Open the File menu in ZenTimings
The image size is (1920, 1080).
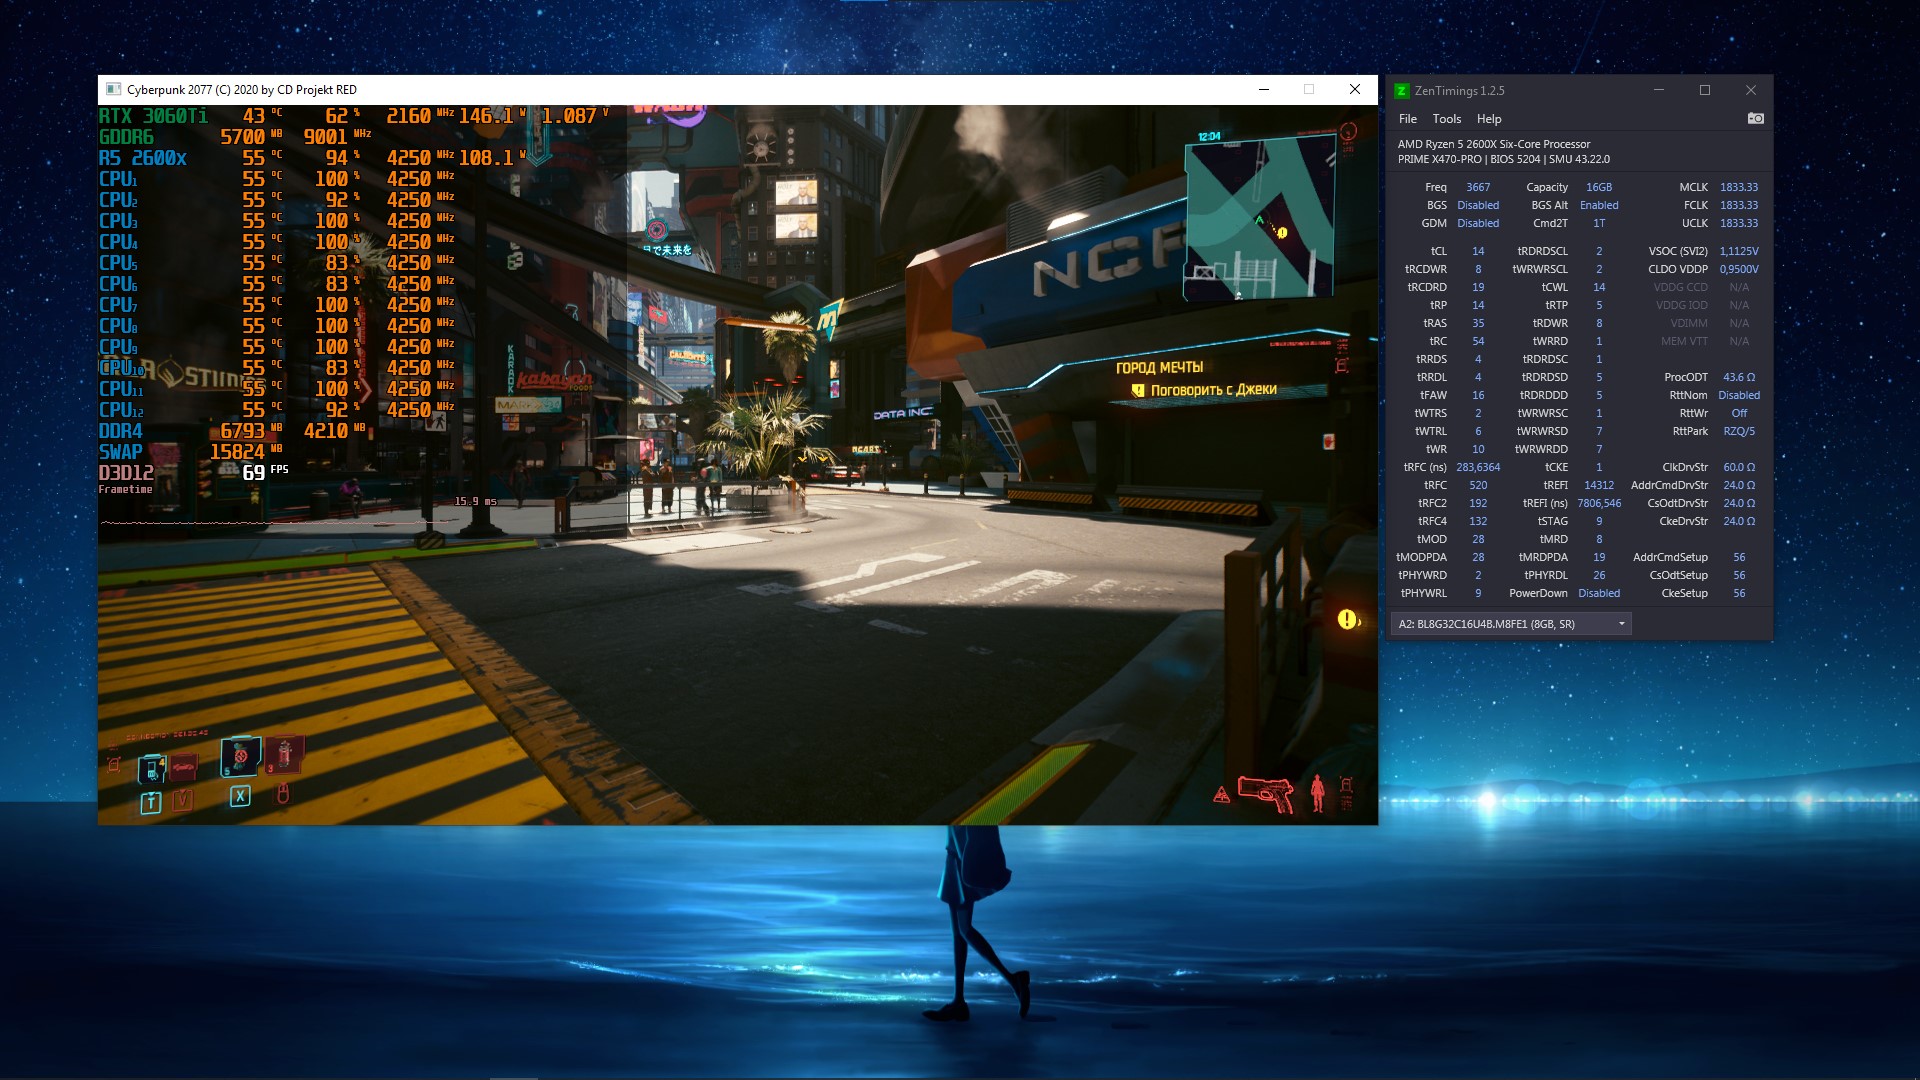coord(1407,118)
